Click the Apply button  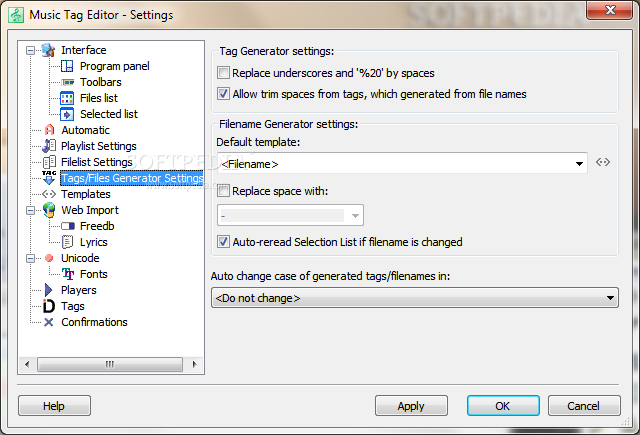coord(411,406)
